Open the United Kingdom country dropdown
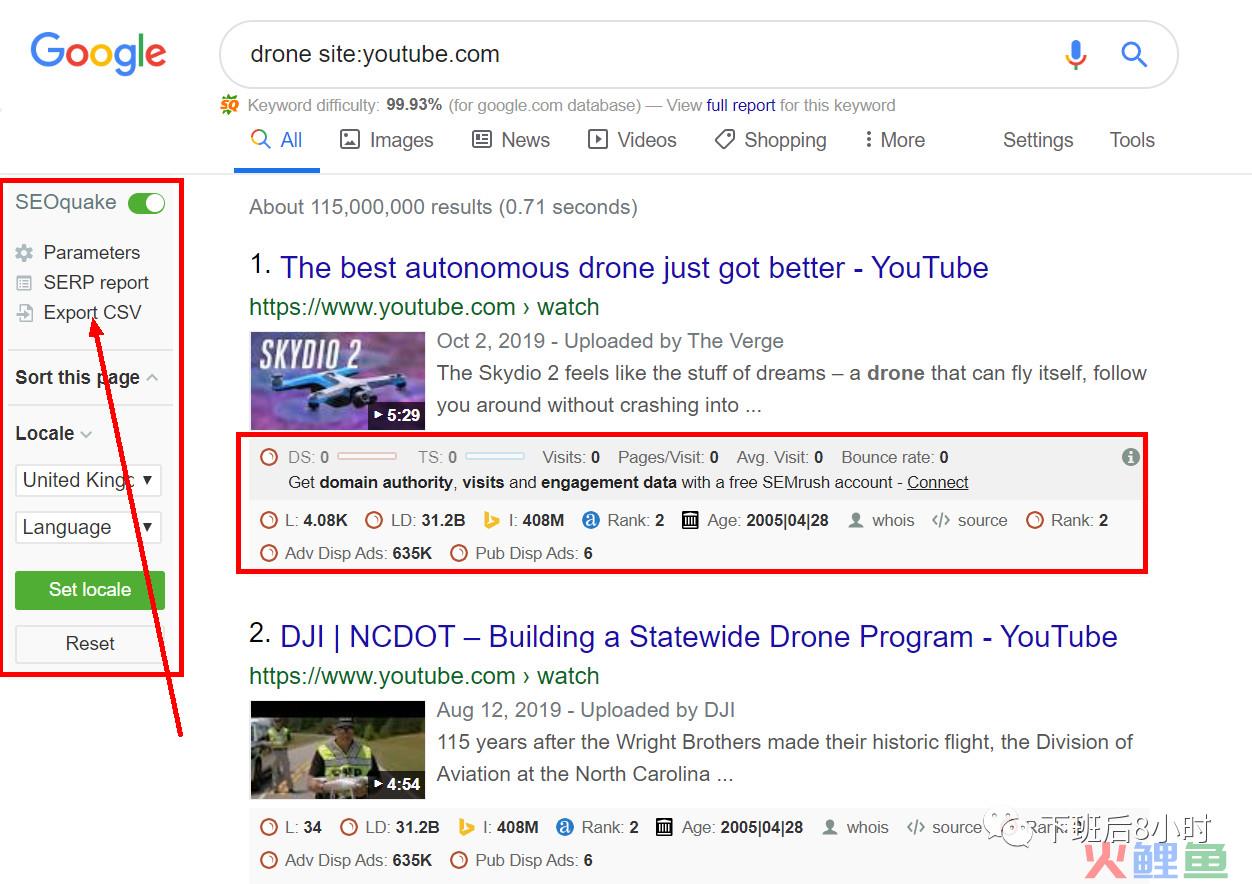Screen dimensions: 1252x884 (x=89, y=480)
